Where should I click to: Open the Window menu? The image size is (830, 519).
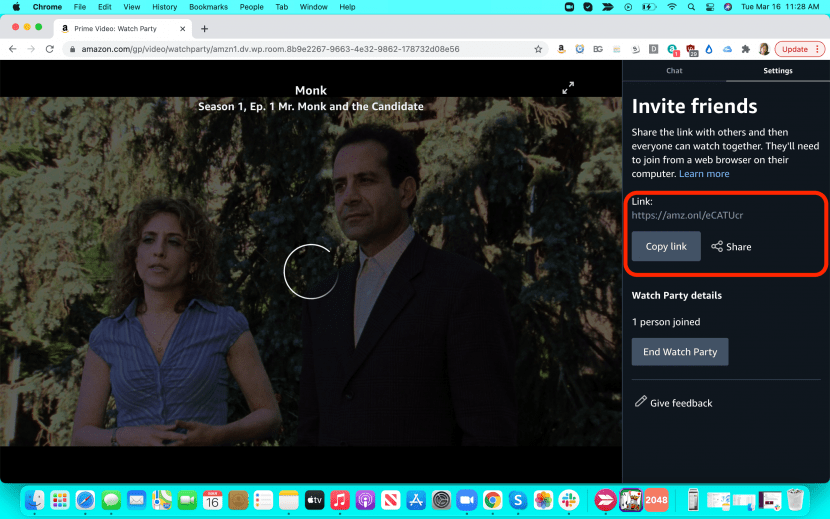(x=313, y=7)
